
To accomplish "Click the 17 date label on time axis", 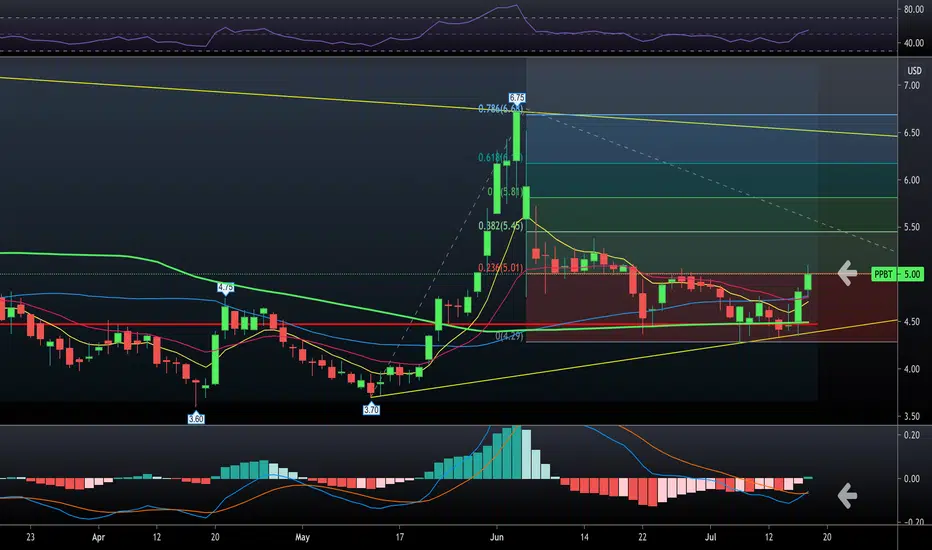I will 400,537.
